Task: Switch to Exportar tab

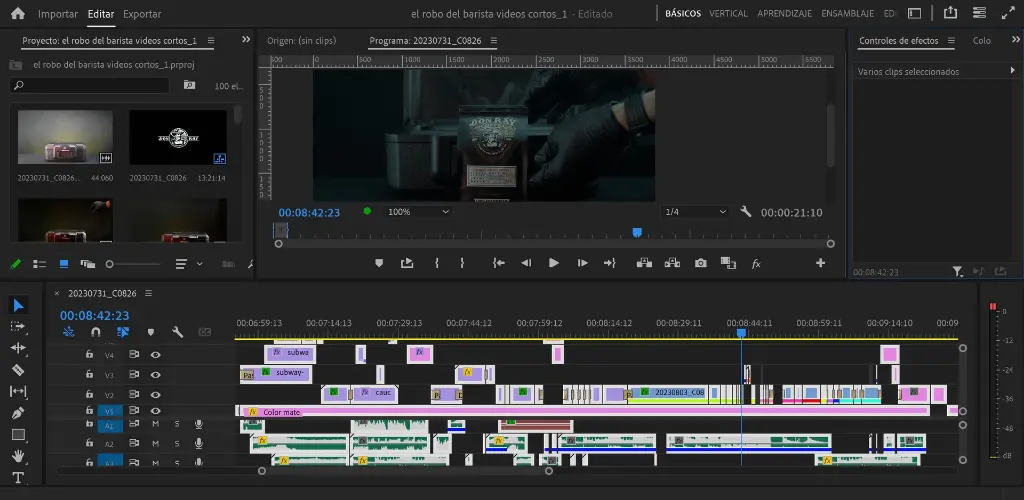Action: pos(142,14)
